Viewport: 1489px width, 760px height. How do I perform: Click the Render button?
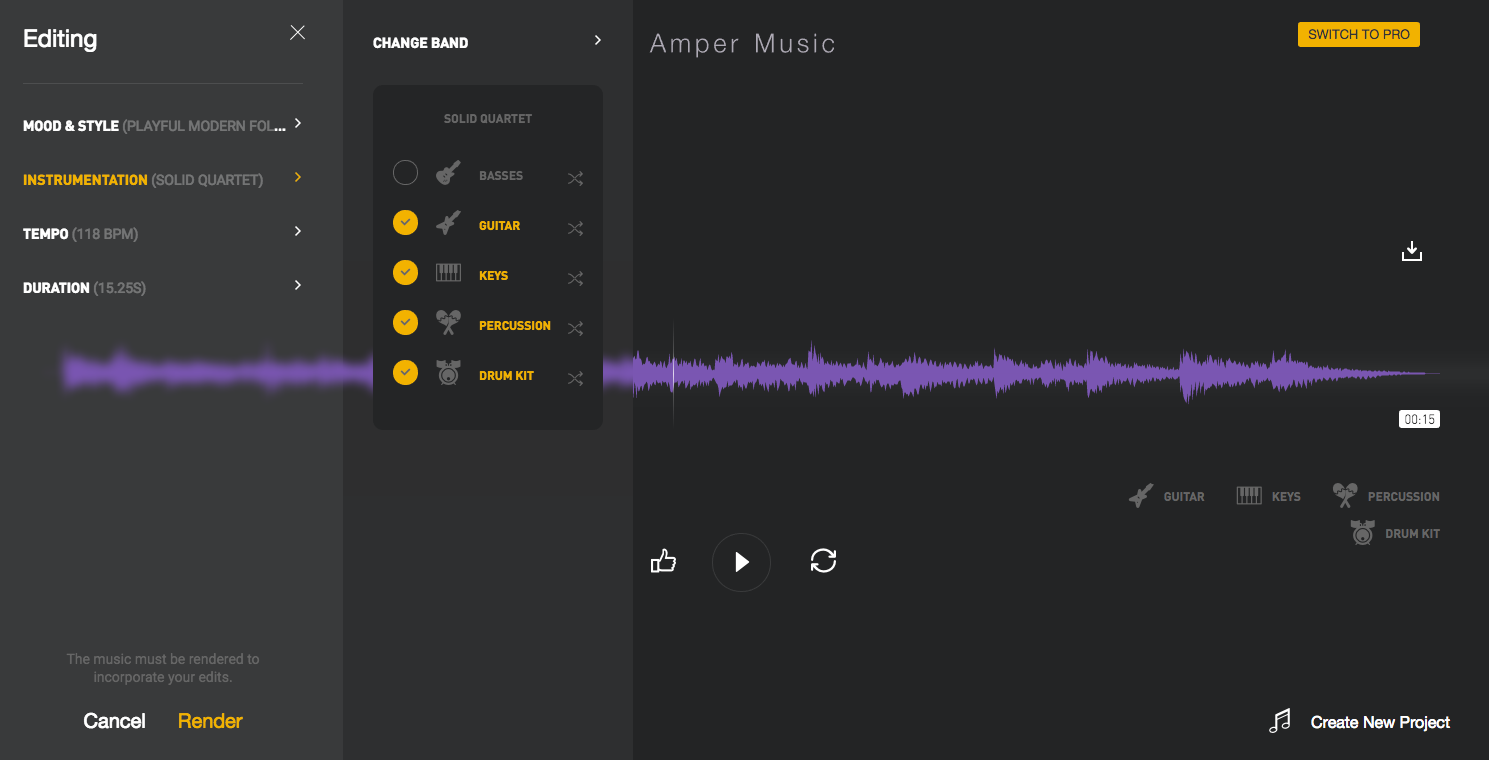[210, 721]
